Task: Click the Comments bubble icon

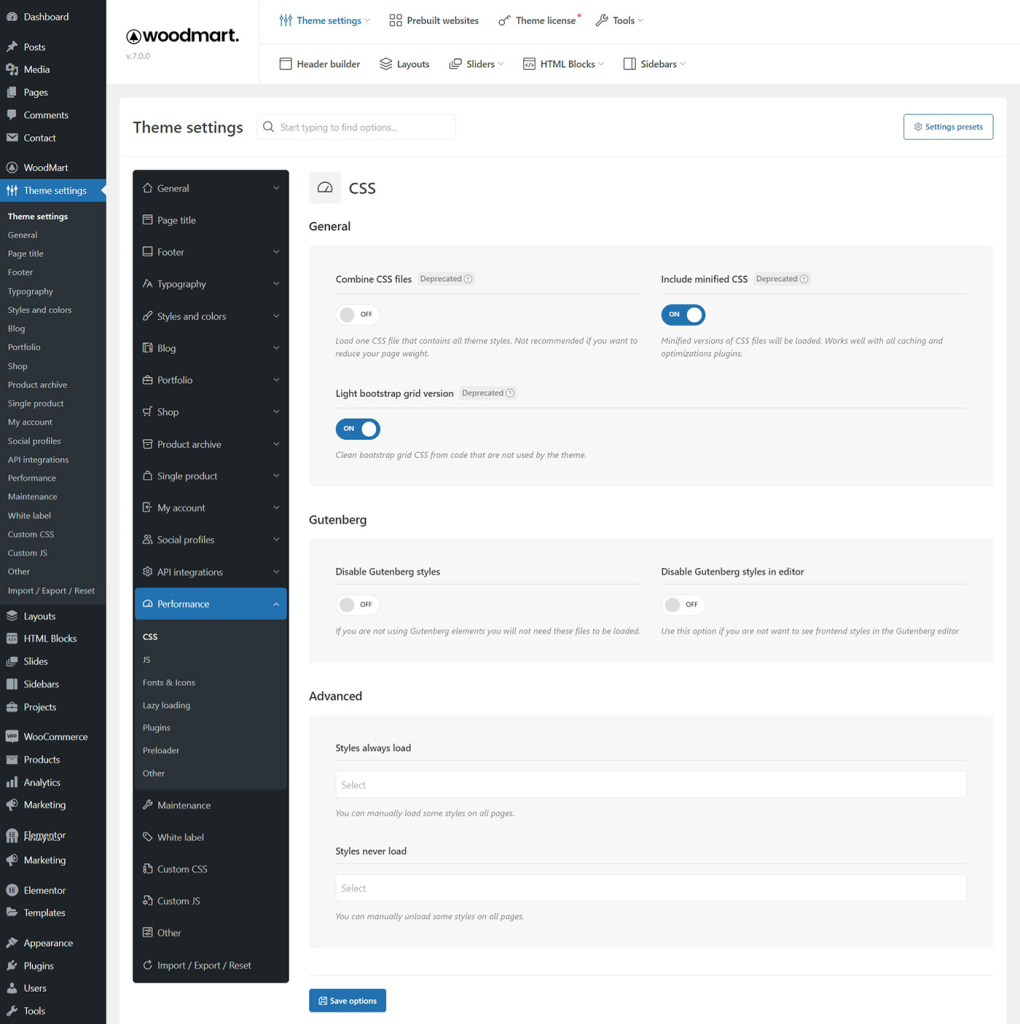Action: click(12, 115)
